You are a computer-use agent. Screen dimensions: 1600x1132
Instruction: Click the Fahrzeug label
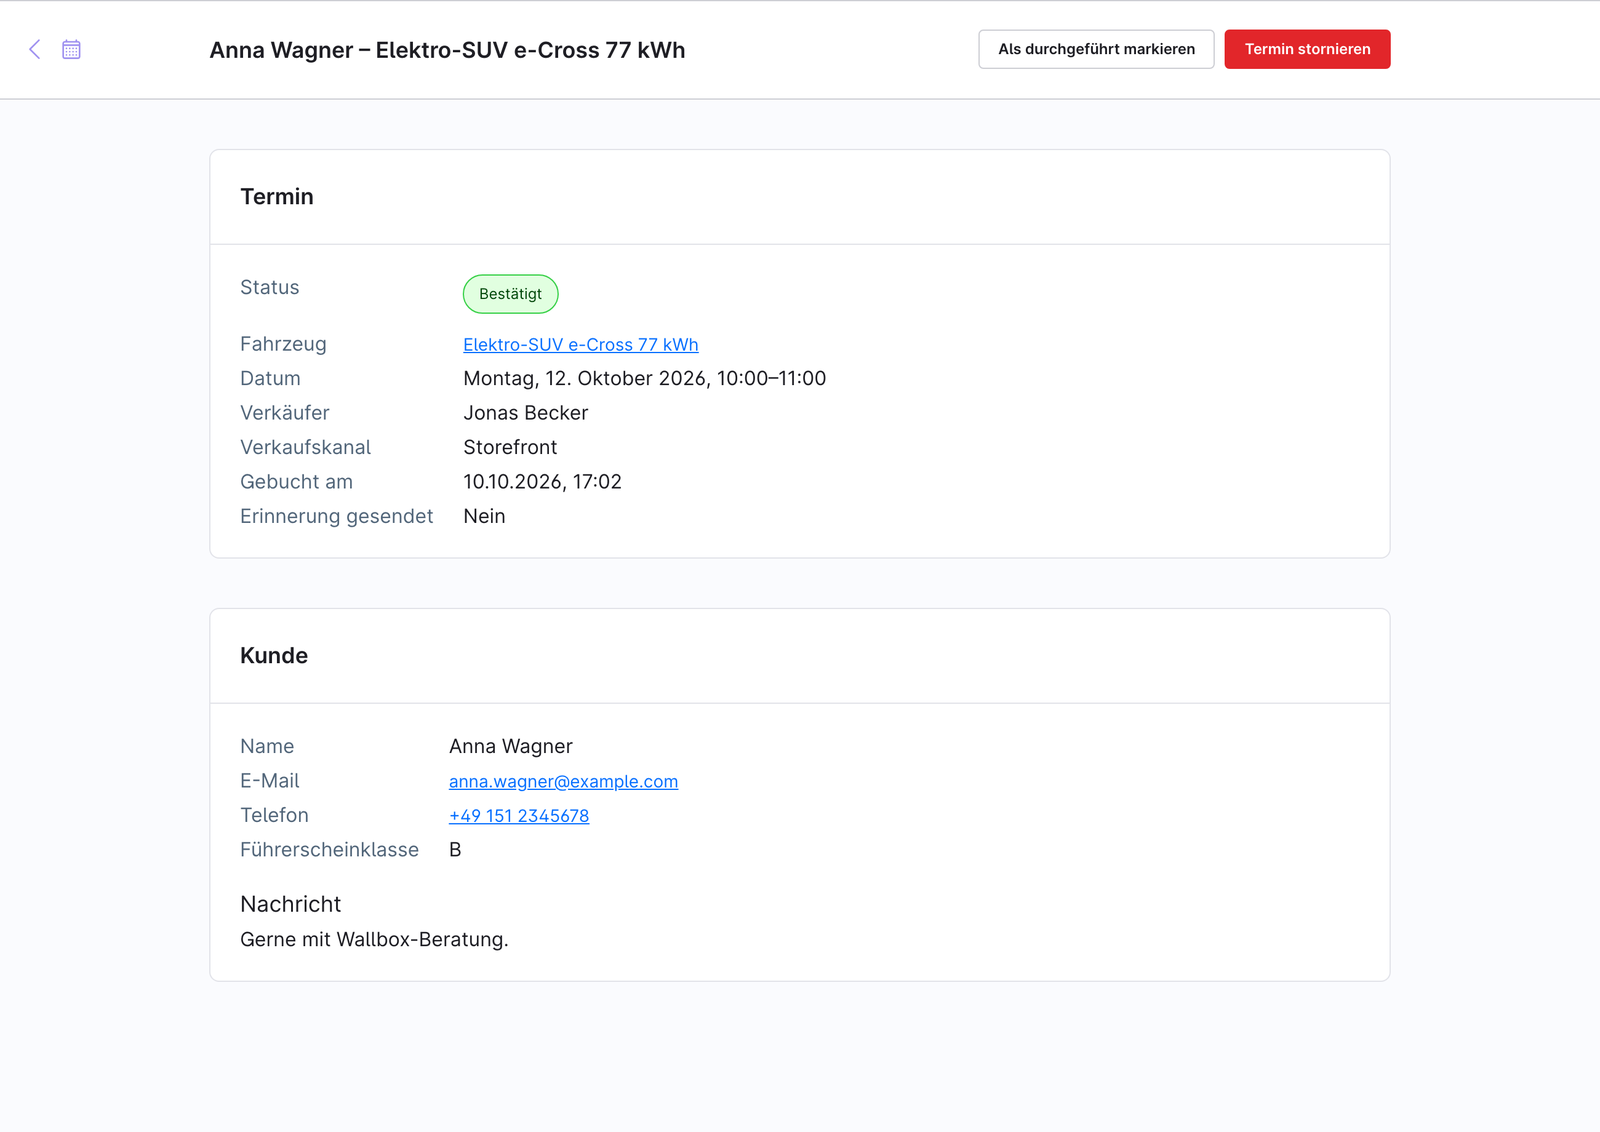283,344
